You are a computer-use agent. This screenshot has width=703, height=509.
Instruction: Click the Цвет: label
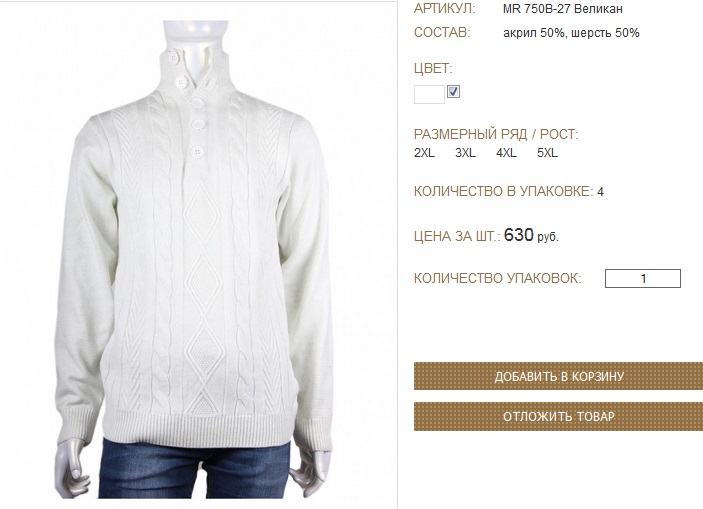433,69
